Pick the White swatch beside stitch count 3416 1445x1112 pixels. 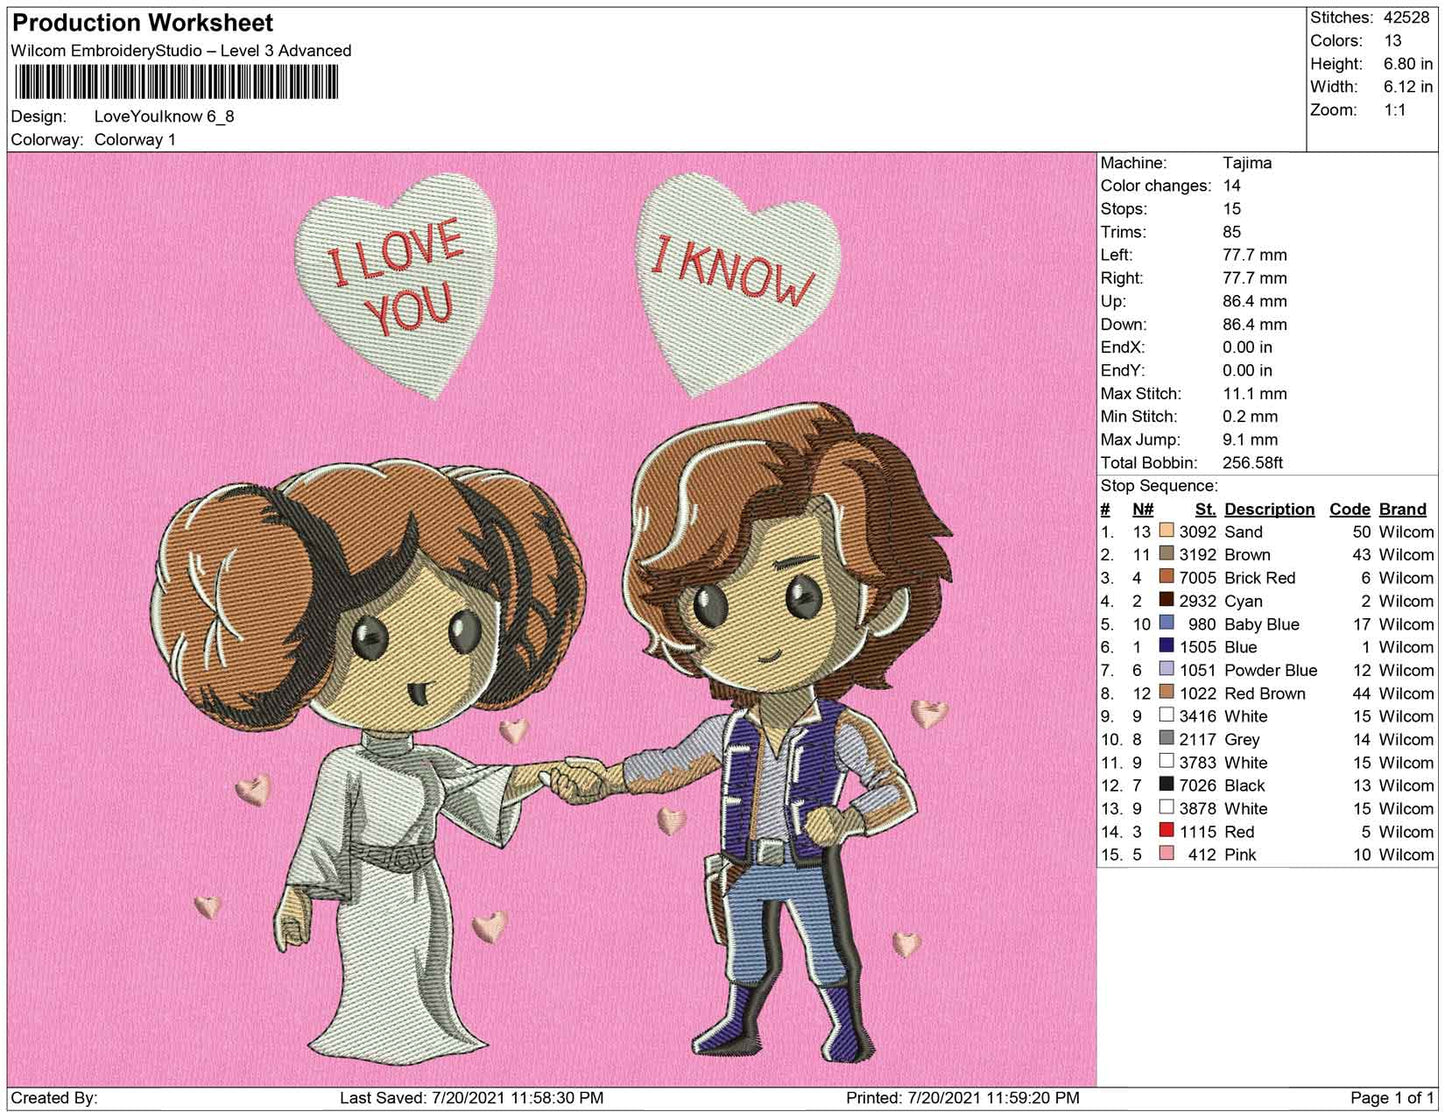click(1166, 716)
